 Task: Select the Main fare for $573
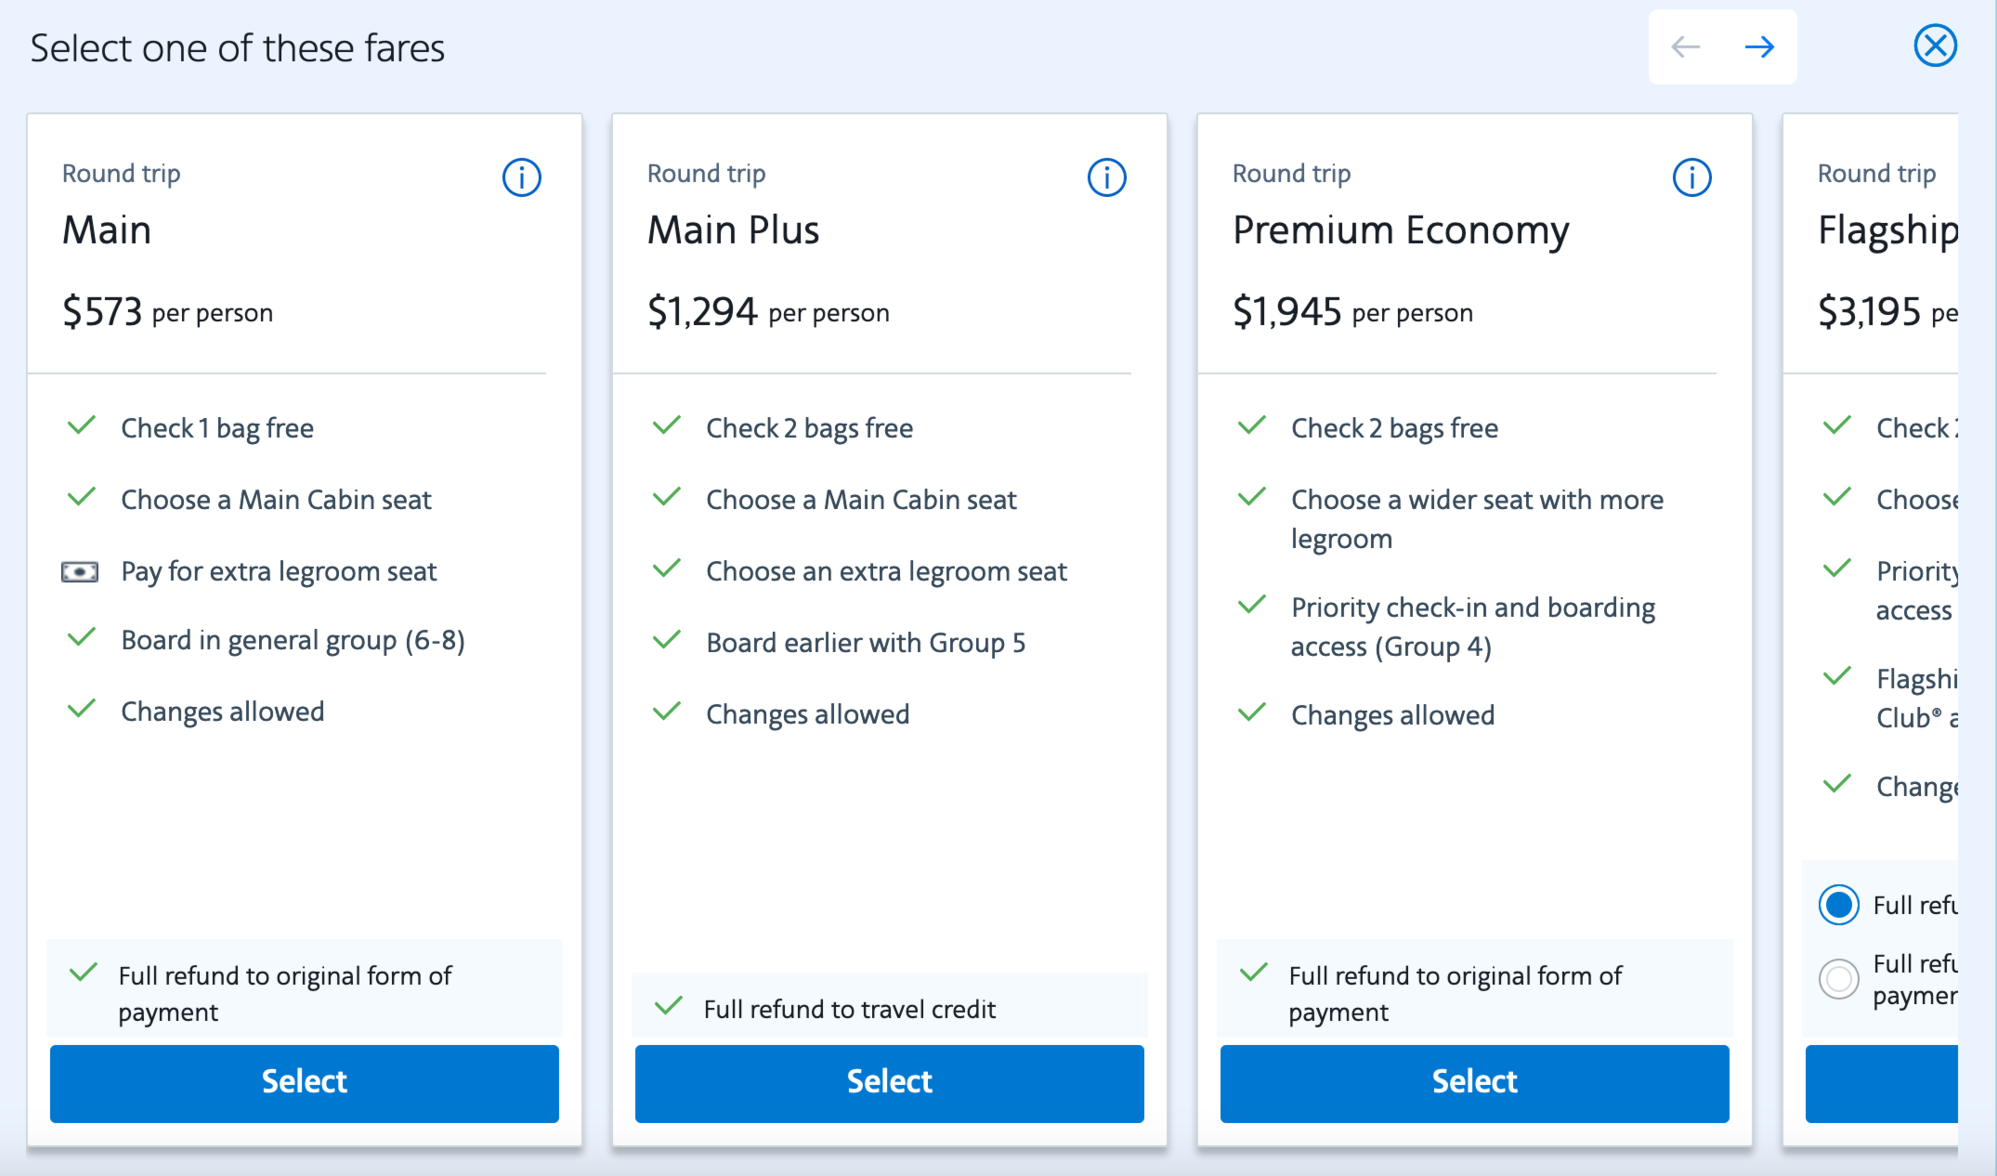click(x=304, y=1082)
